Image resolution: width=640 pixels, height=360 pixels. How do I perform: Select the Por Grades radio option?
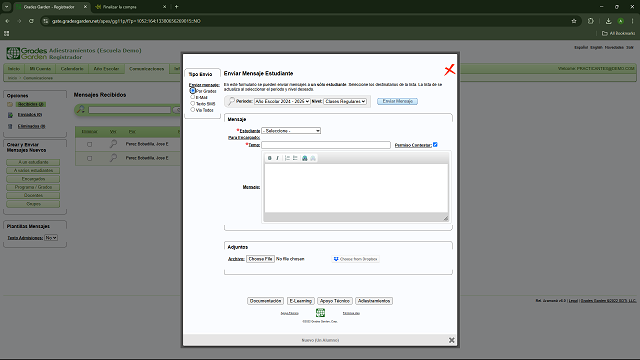pos(193,91)
